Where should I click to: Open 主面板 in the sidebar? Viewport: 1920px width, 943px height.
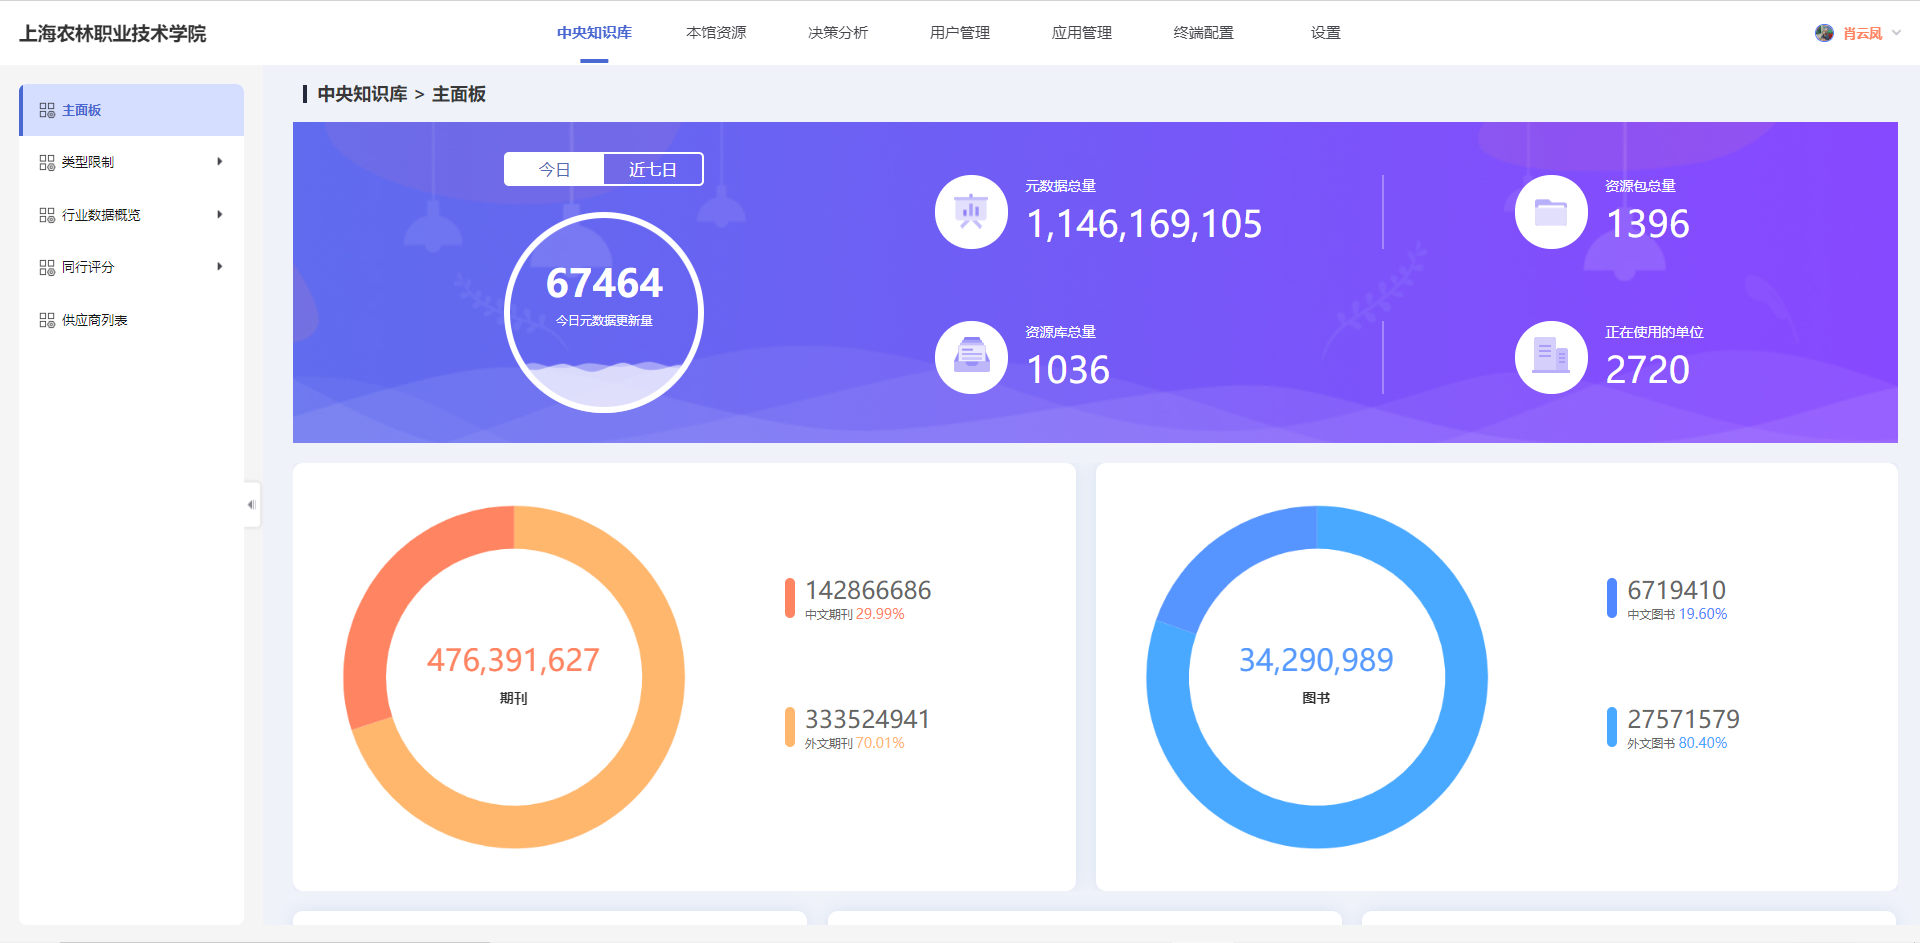click(132, 110)
